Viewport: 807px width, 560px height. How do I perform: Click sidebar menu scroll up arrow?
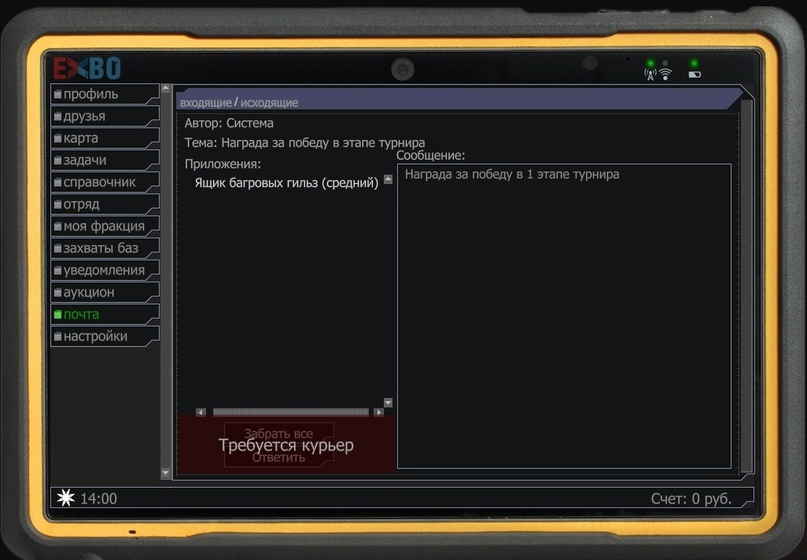pyautogui.click(x=165, y=88)
